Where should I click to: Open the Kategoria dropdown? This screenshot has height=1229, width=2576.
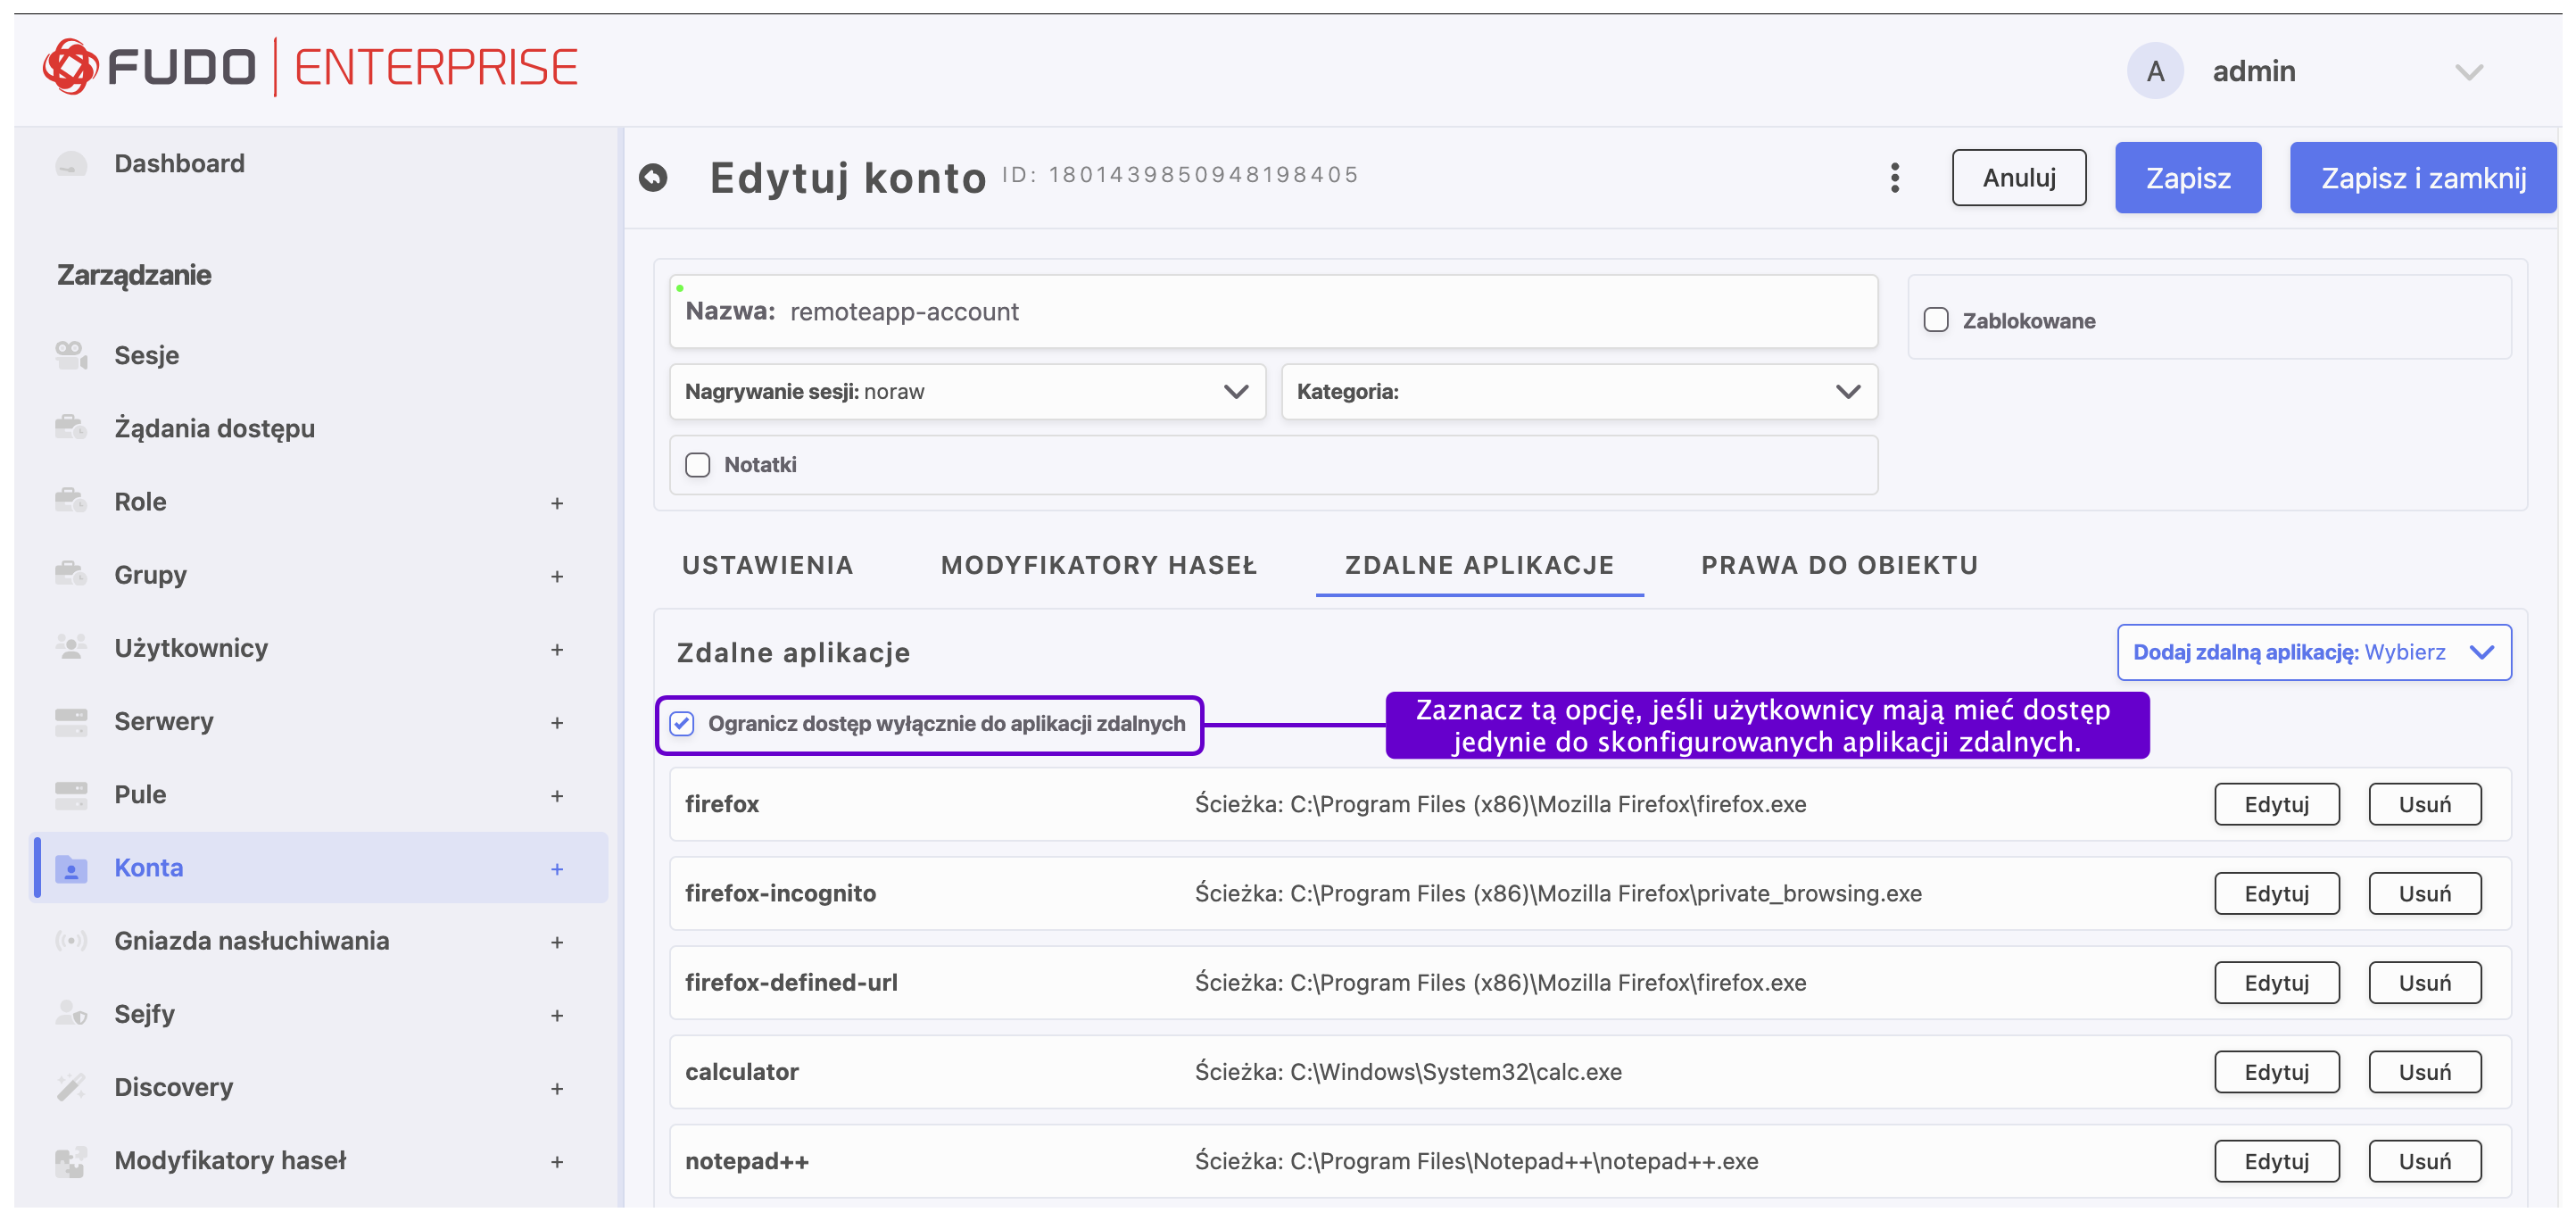tap(1578, 392)
